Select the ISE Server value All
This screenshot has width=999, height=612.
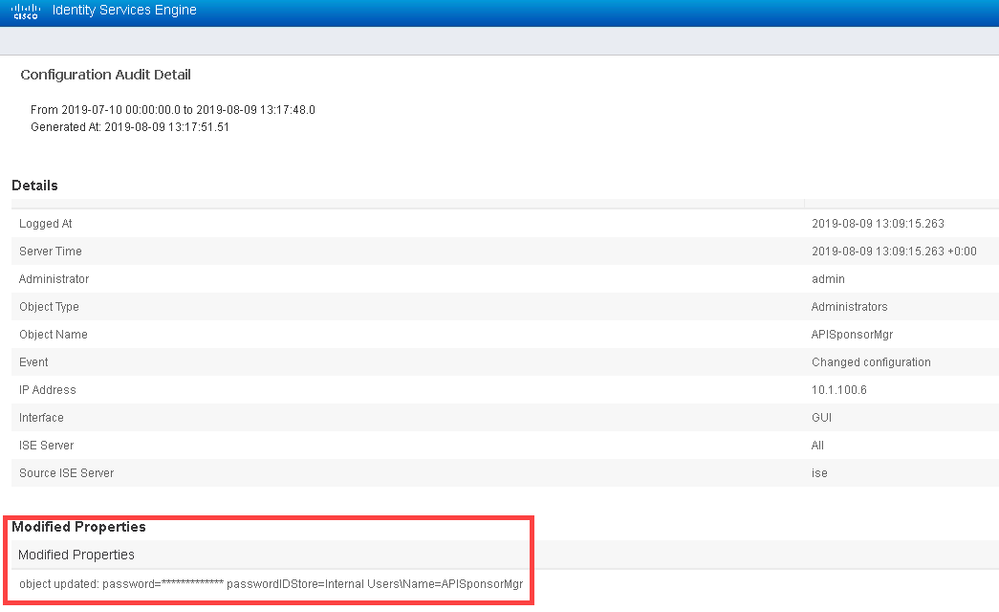[x=817, y=445]
